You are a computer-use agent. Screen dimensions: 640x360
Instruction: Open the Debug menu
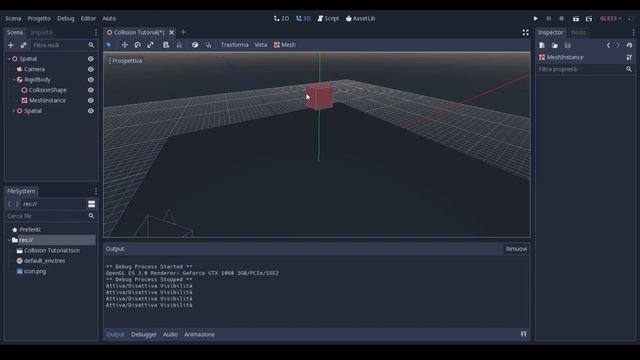click(66, 18)
